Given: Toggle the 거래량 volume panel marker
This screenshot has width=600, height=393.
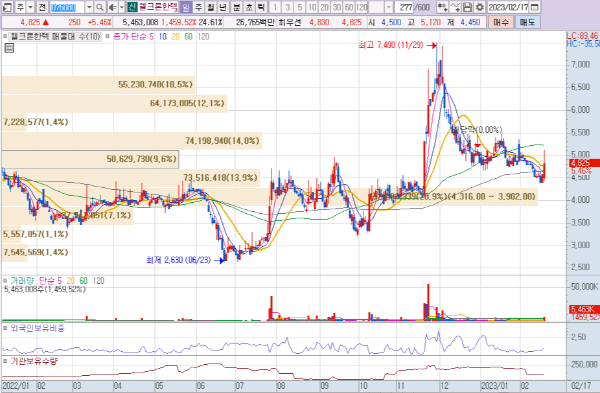Looking at the screenshot, I should pyautogui.click(x=5, y=281).
